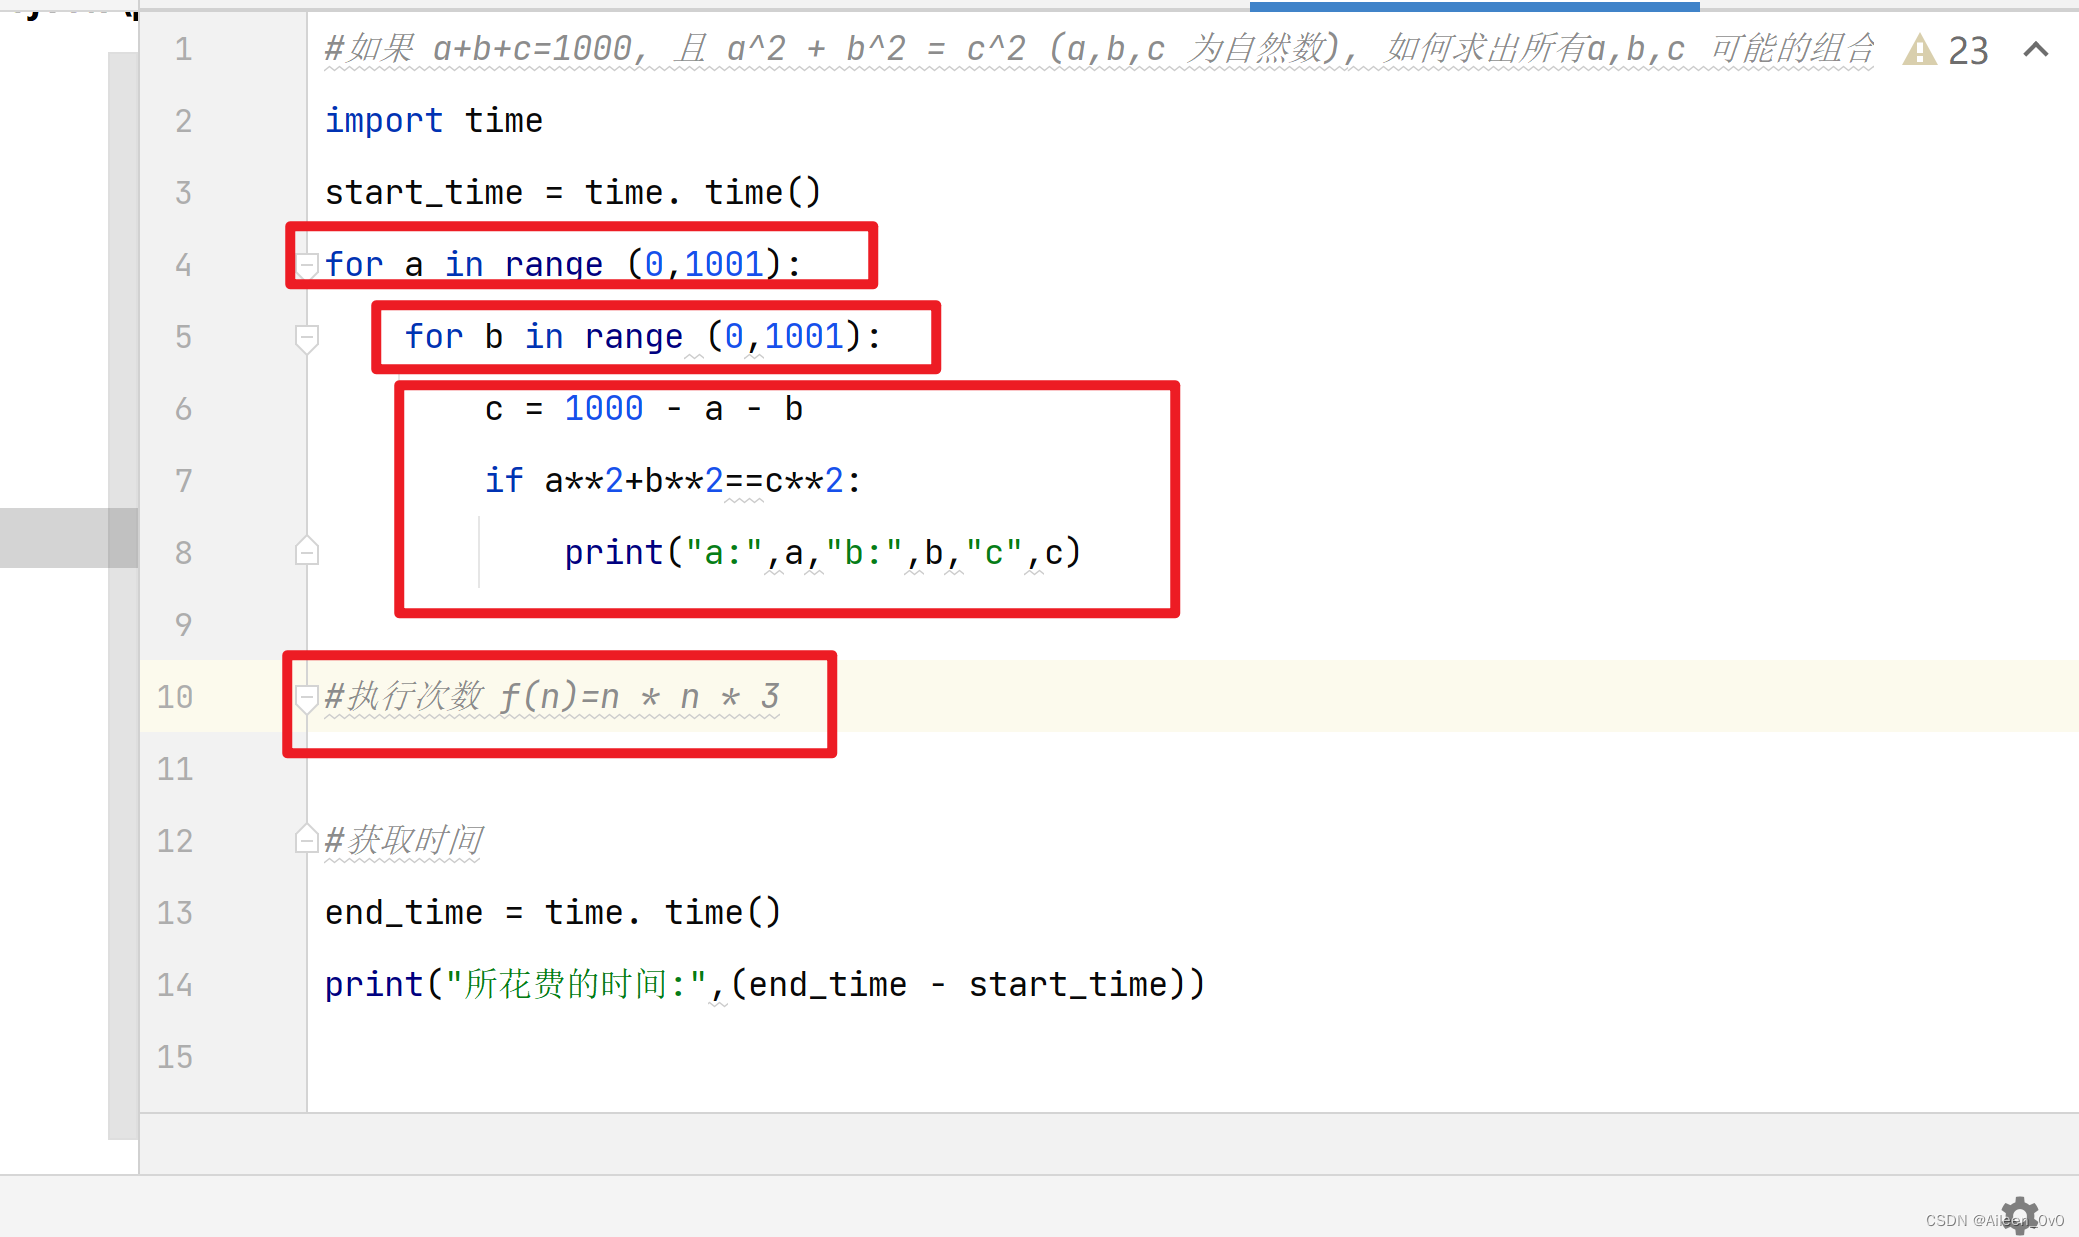
Task: Click the up chevron beside warnings count
Action: pos(2035,49)
